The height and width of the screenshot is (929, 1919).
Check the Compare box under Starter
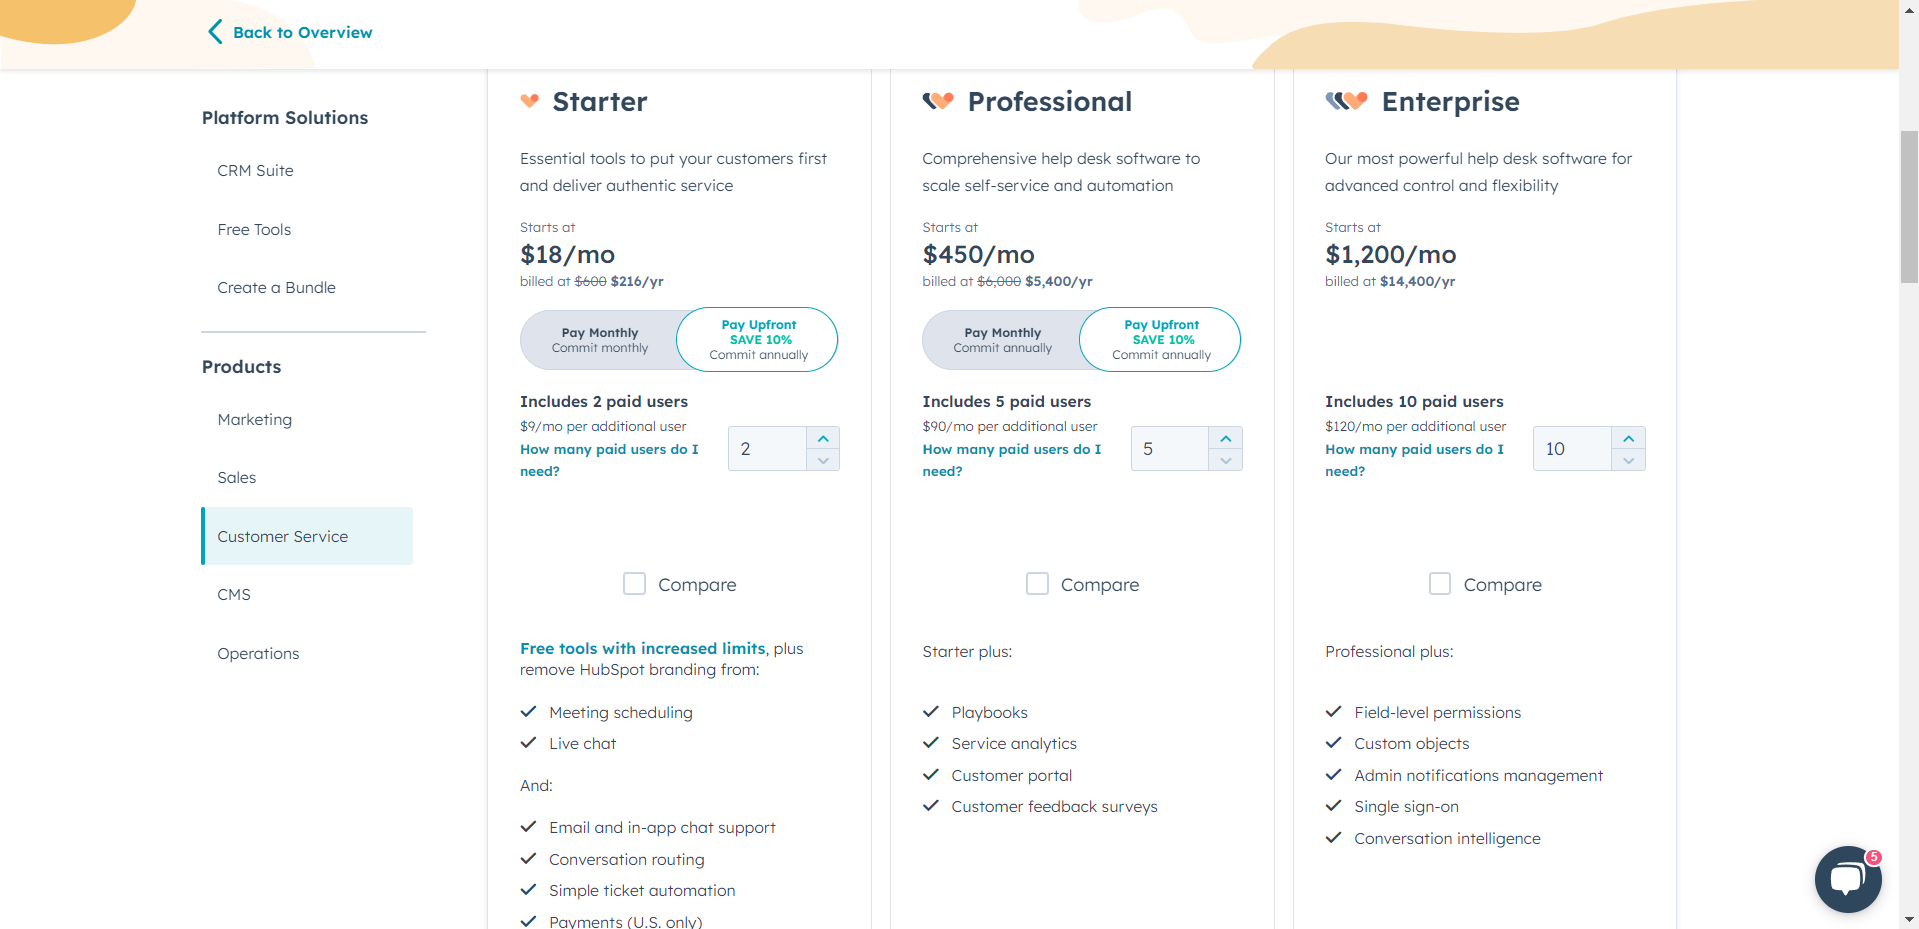click(634, 583)
